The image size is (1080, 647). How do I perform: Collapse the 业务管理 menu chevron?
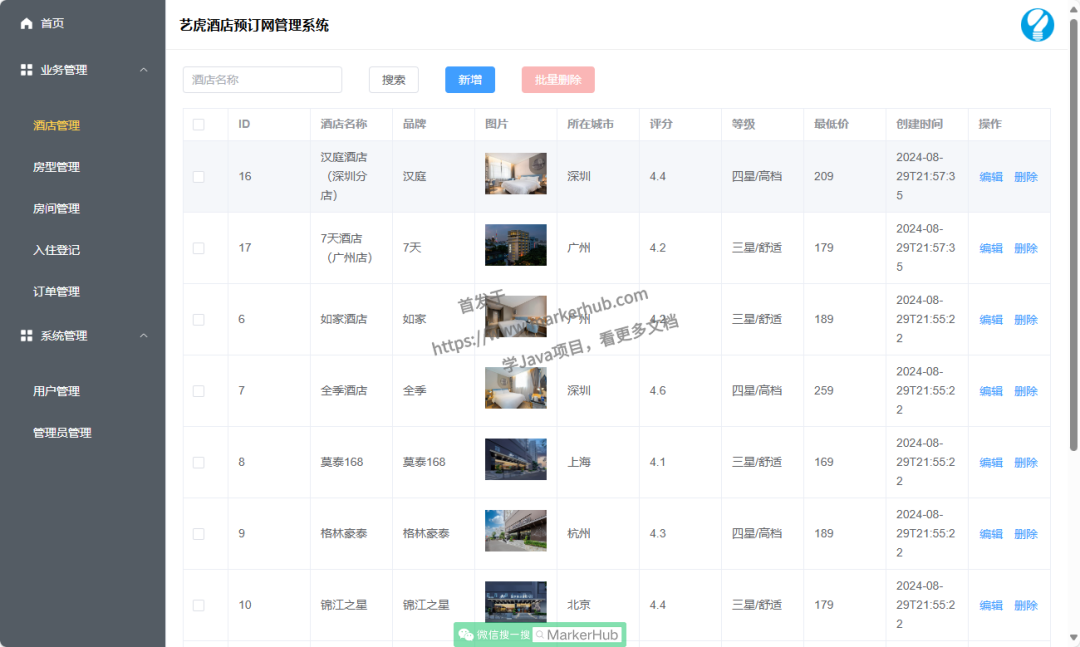144,70
